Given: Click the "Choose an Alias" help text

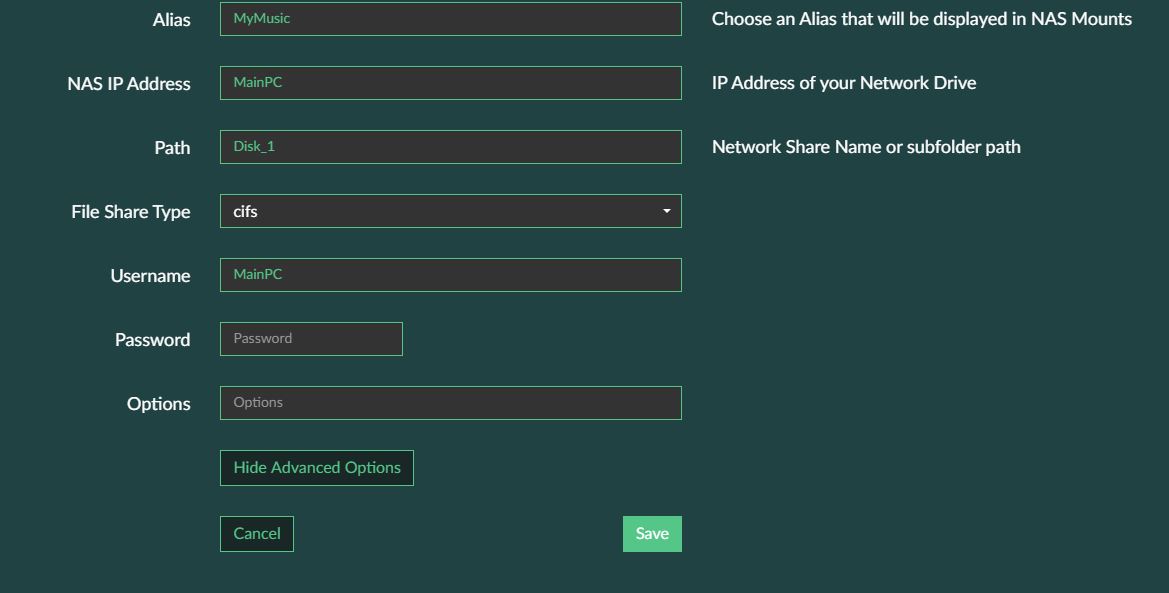Looking at the screenshot, I should point(921,19).
